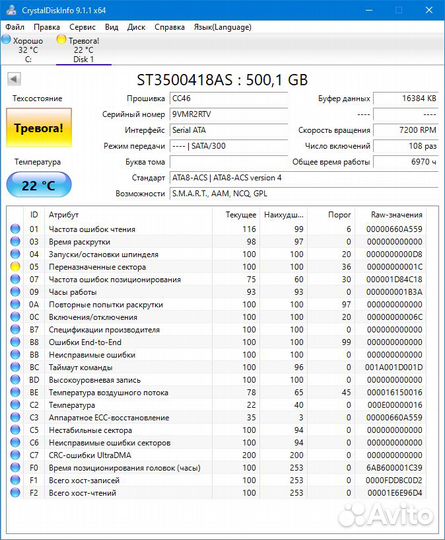Open the Язык(Language) menu
The image size is (445, 540).
[222, 27]
